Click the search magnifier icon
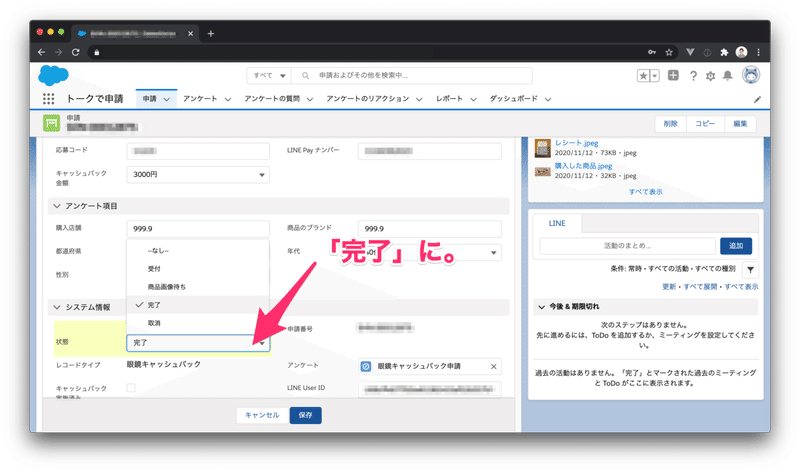800x472 pixels. point(305,76)
